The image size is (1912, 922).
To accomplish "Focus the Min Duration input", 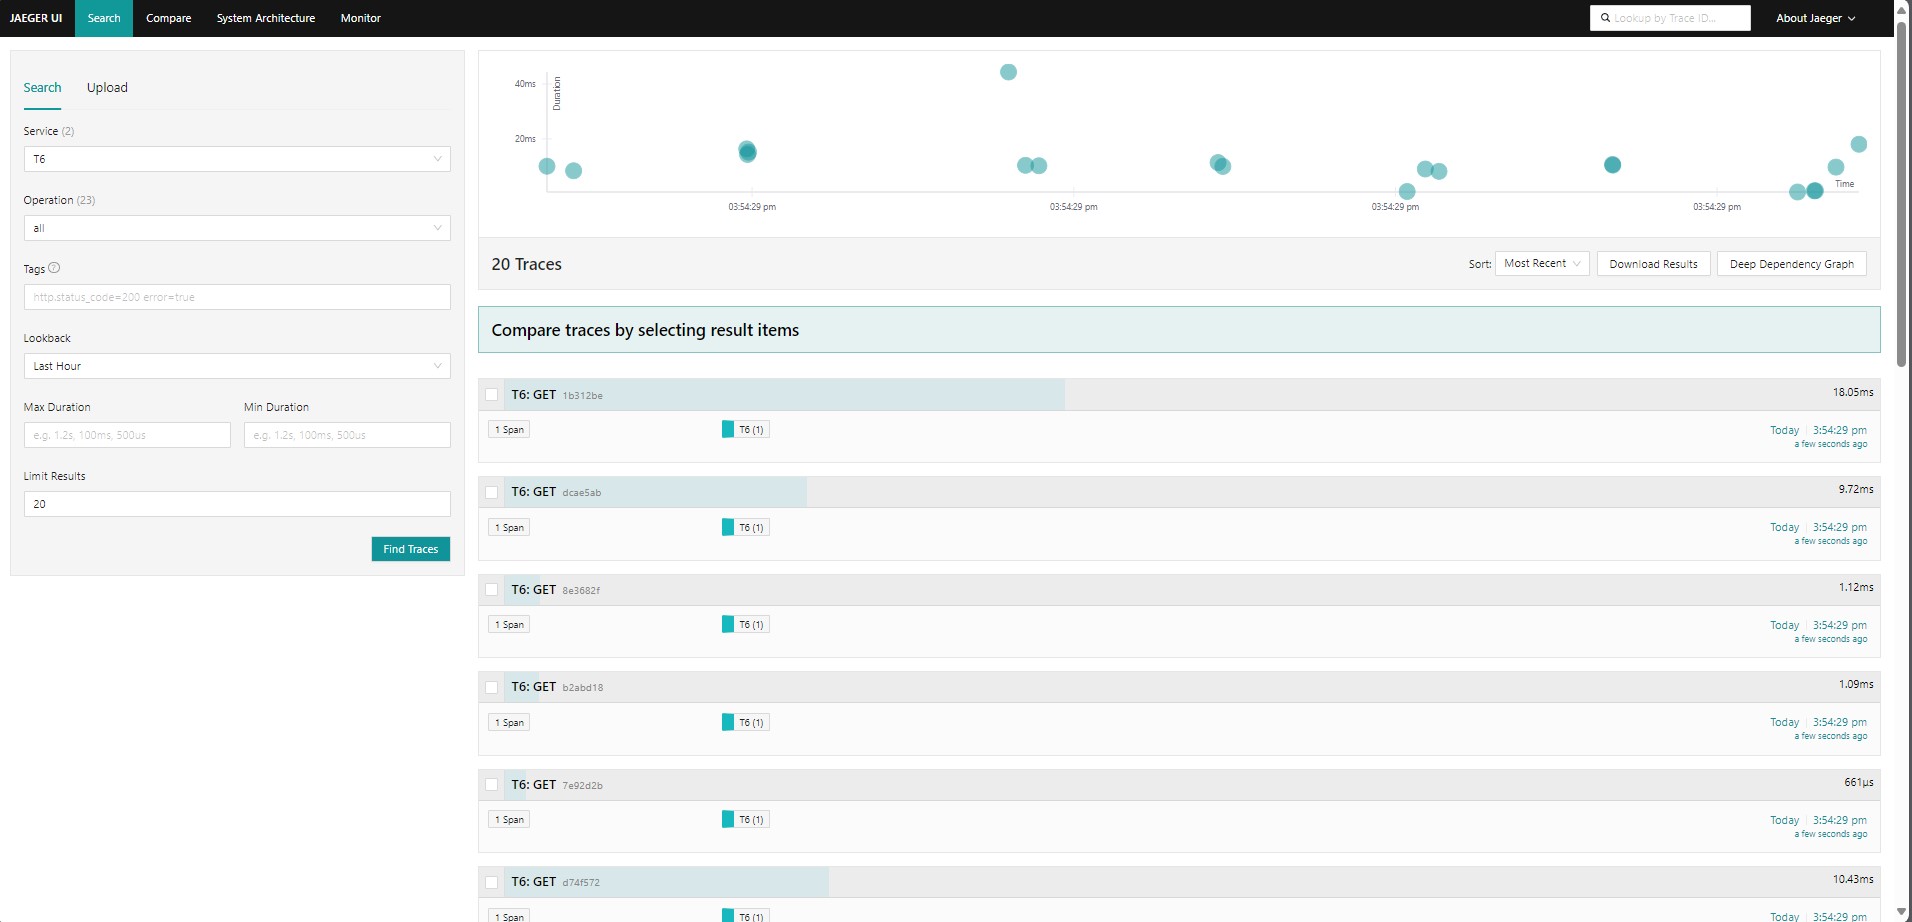I will [347, 435].
